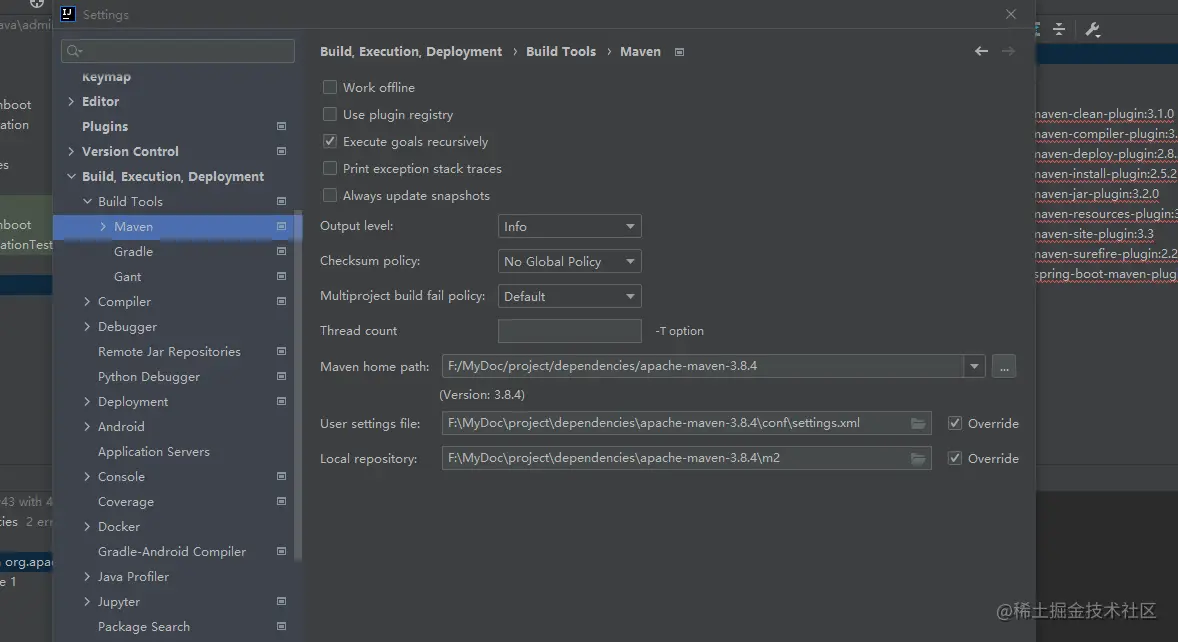1178x642 pixels.
Task: Expand the Editor settings node
Action: 71,101
